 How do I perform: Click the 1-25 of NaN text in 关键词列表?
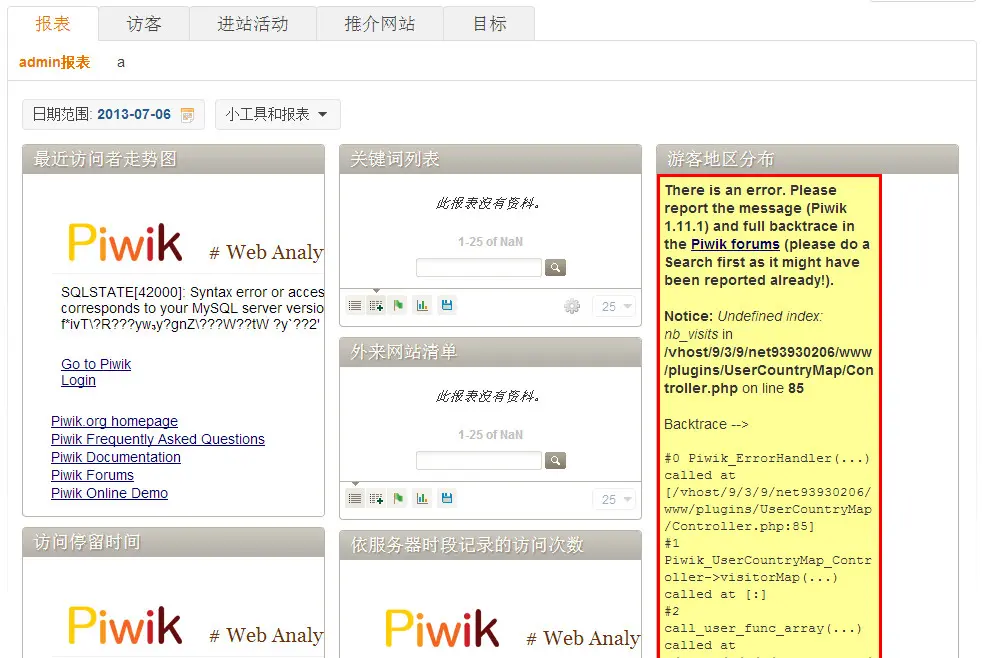490,242
